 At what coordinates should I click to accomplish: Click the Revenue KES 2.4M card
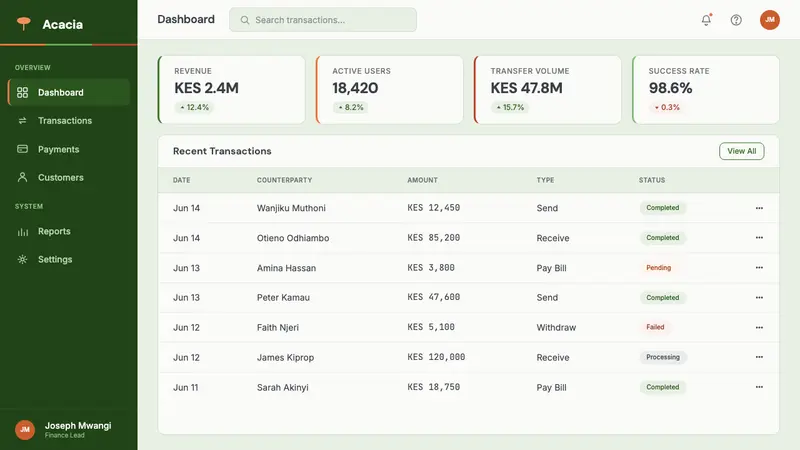(x=232, y=90)
